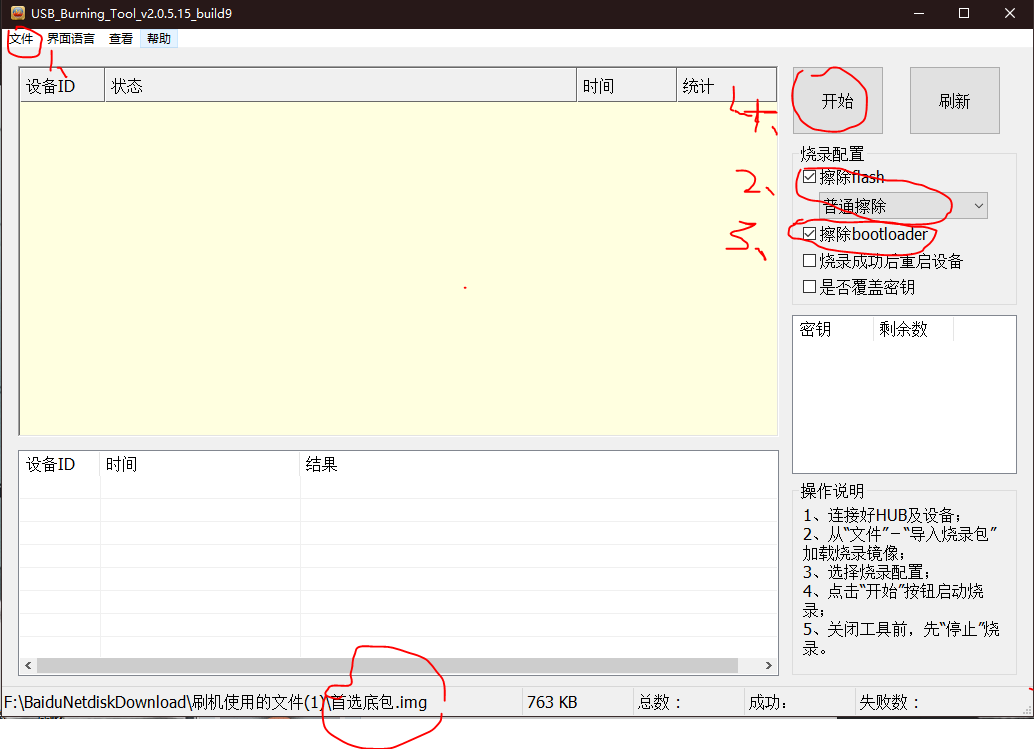The width and height of the screenshot is (1034, 749).
Task: Click the 开始 start burning button
Action: pyautogui.click(x=836, y=100)
